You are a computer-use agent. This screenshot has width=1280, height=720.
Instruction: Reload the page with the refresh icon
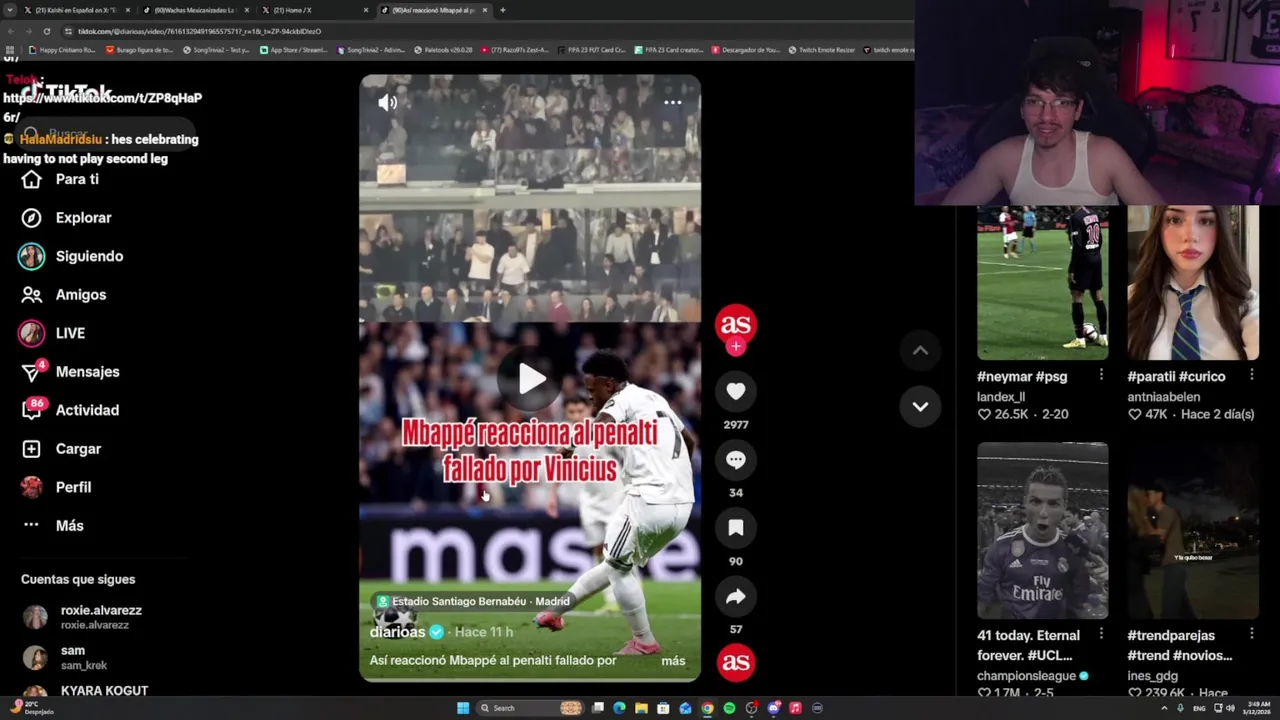46,31
